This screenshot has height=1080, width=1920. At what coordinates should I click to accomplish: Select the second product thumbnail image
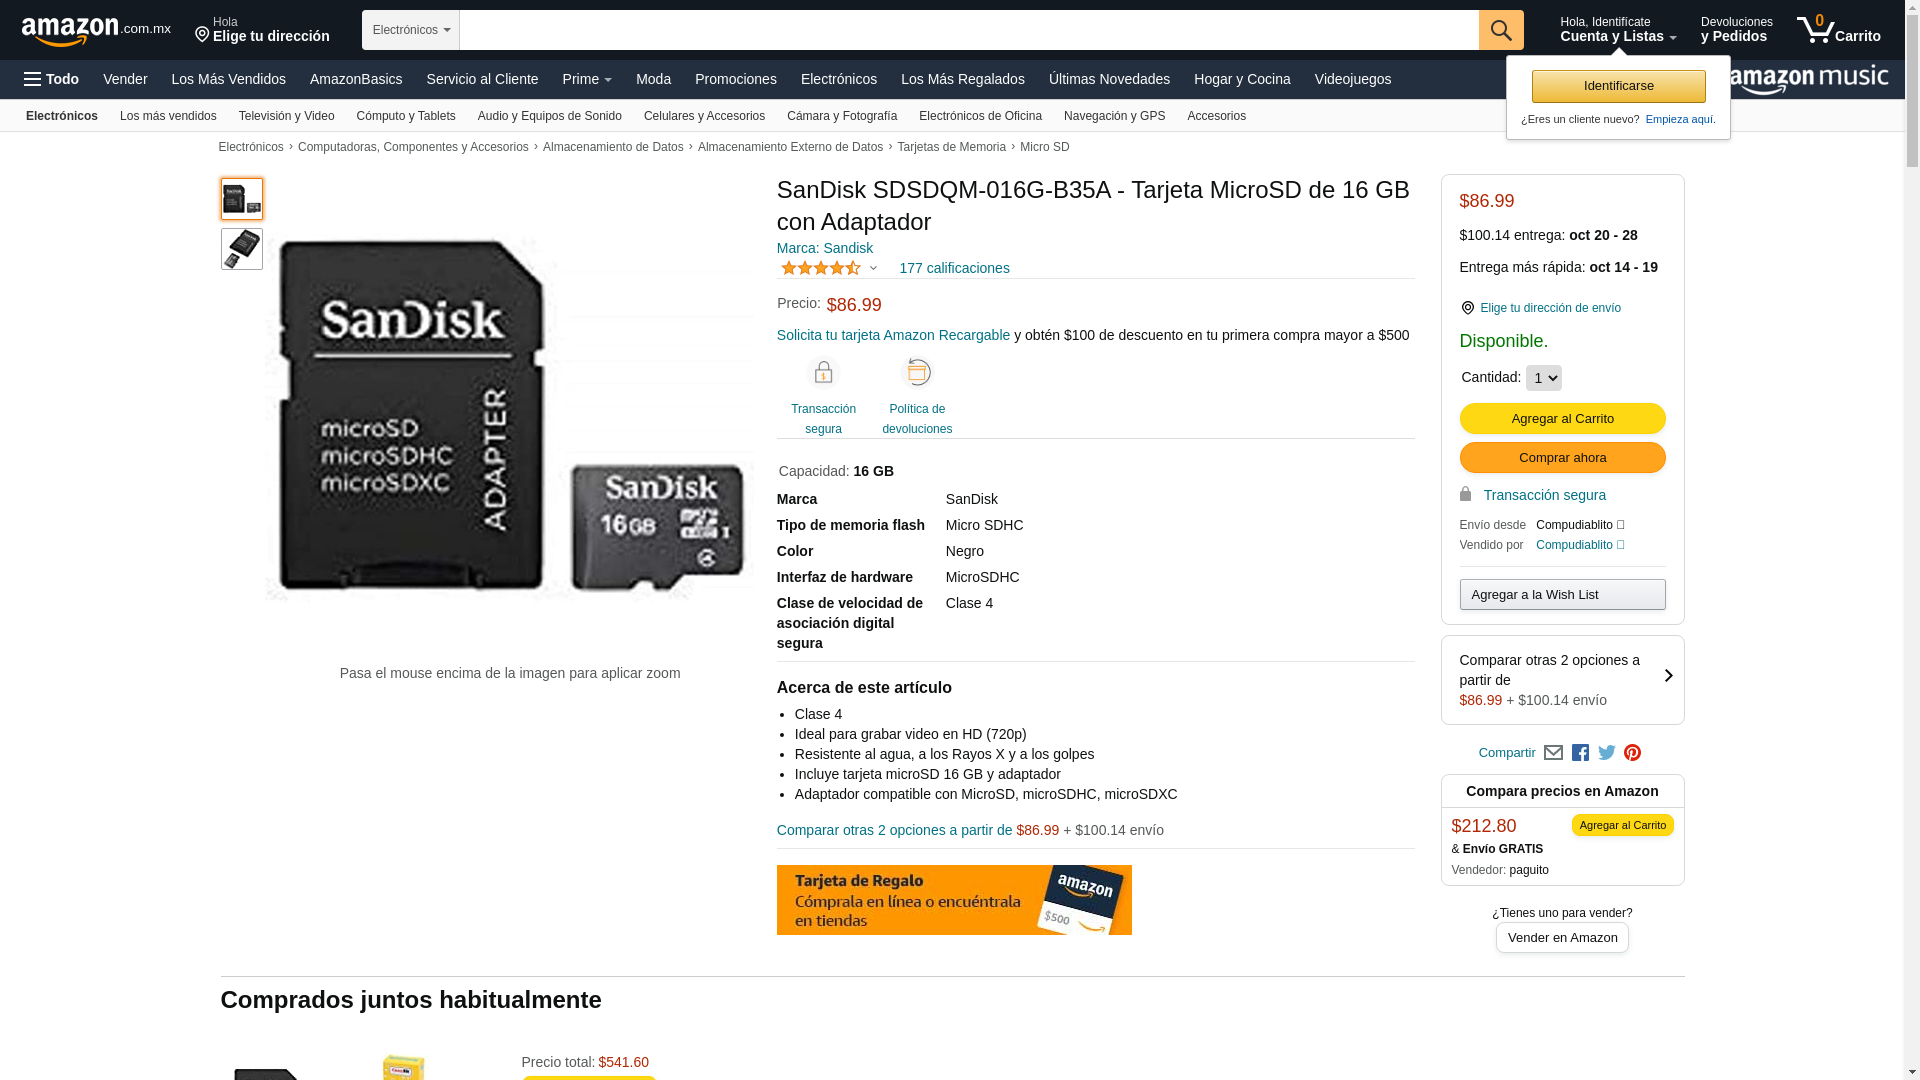[x=242, y=249]
